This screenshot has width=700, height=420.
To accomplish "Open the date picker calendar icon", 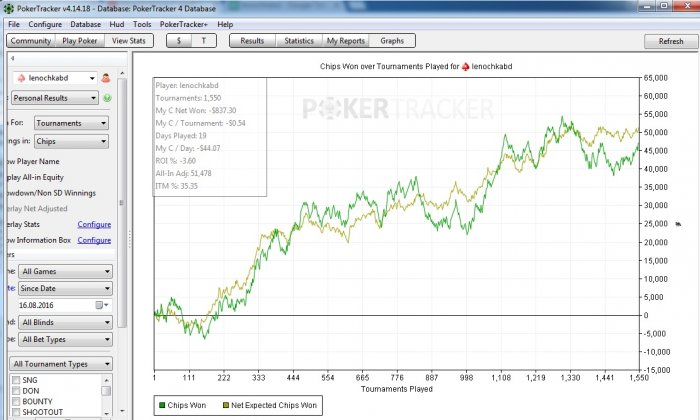I will pos(100,305).
